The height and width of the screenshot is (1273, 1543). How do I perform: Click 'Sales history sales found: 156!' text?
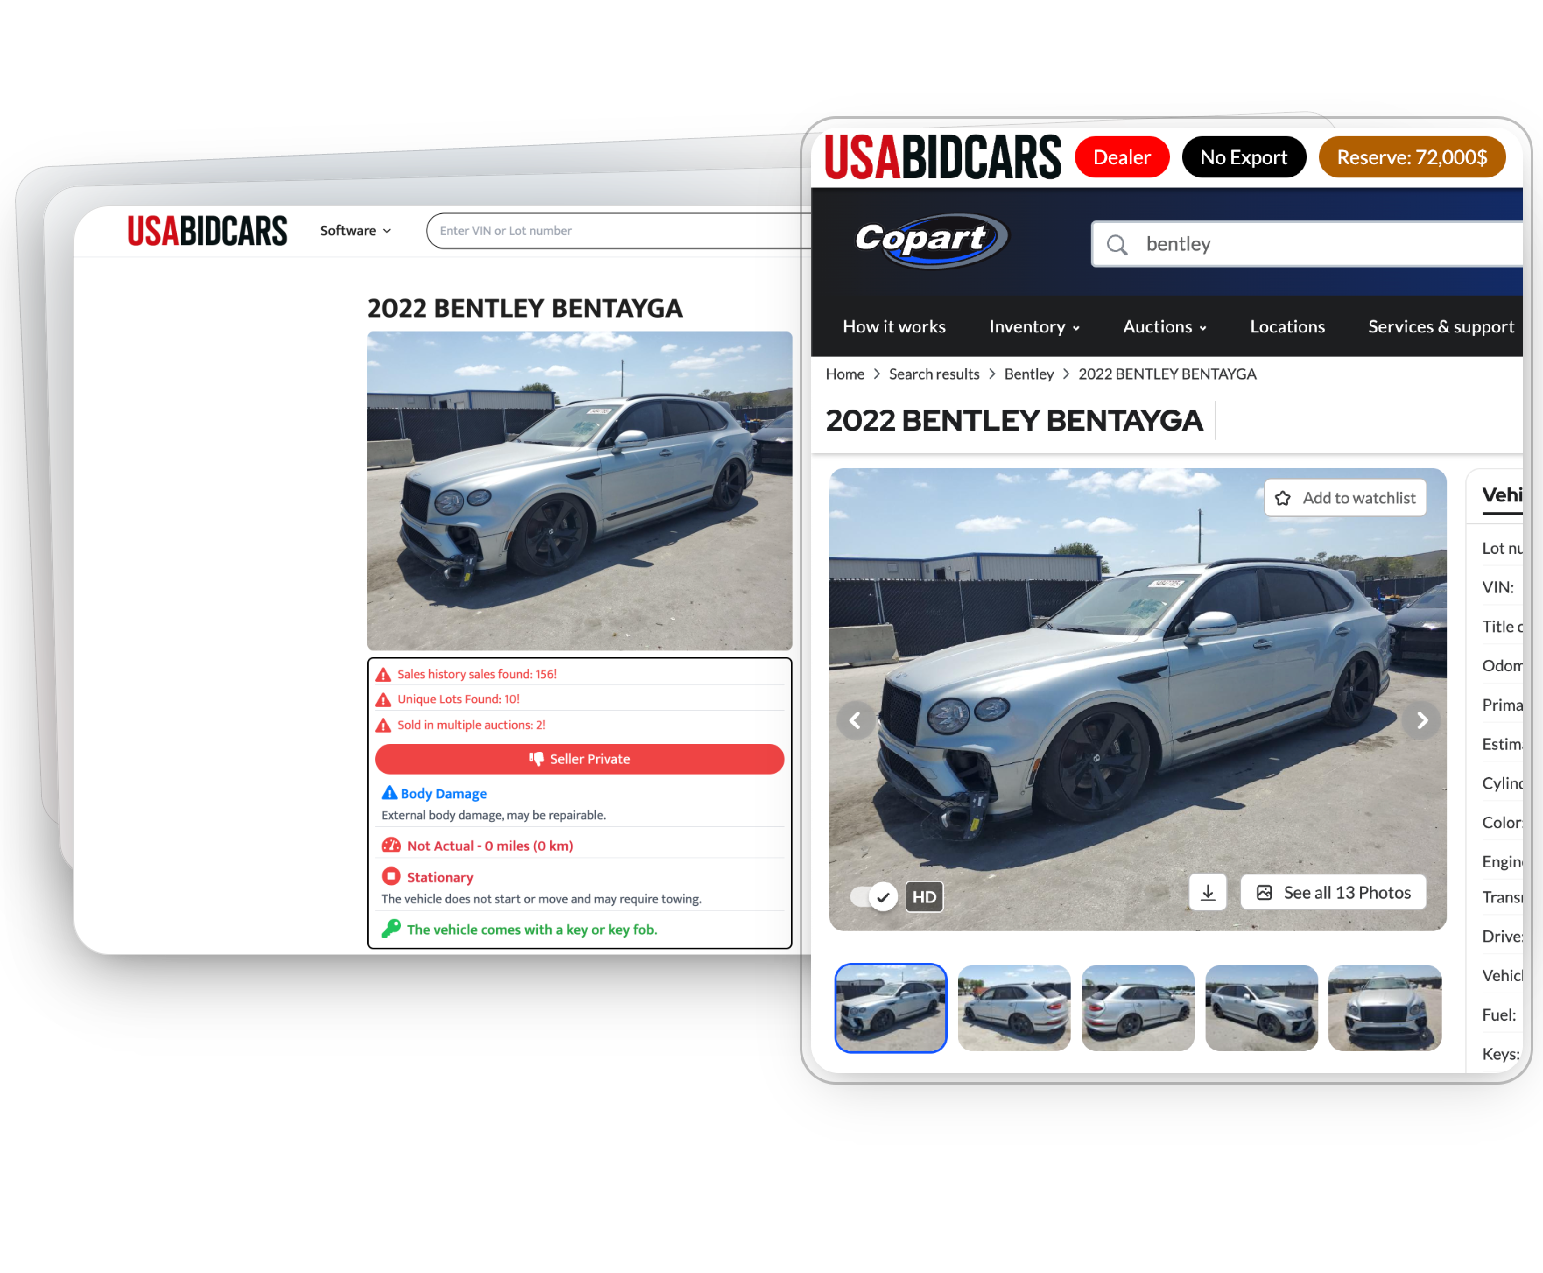pyautogui.click(x=477, y=675)
